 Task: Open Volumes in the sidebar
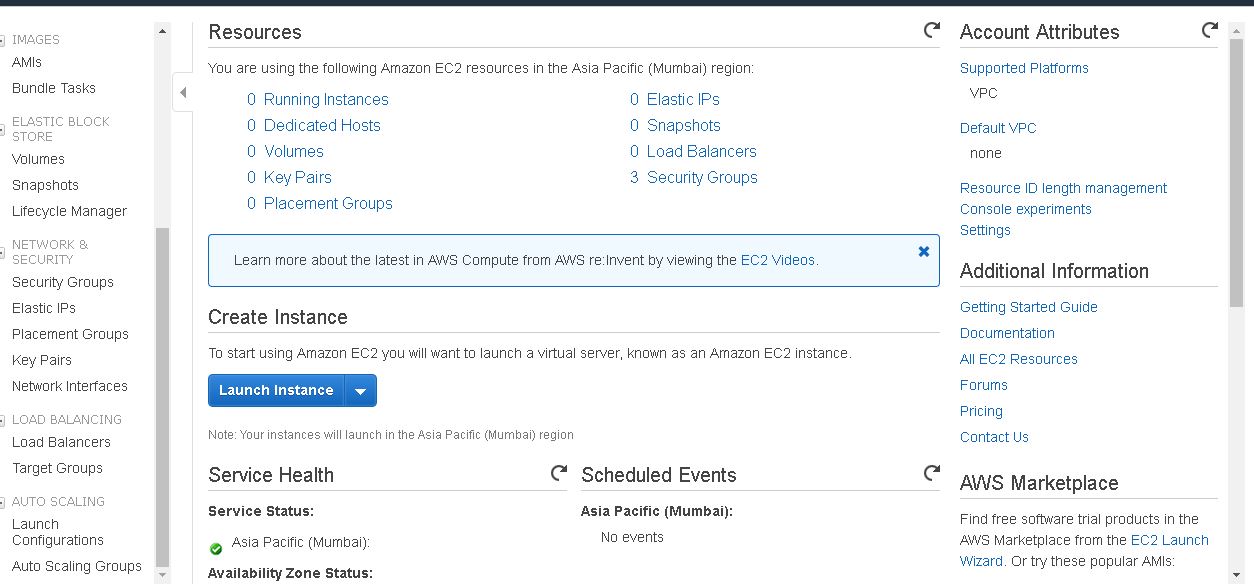38,159
